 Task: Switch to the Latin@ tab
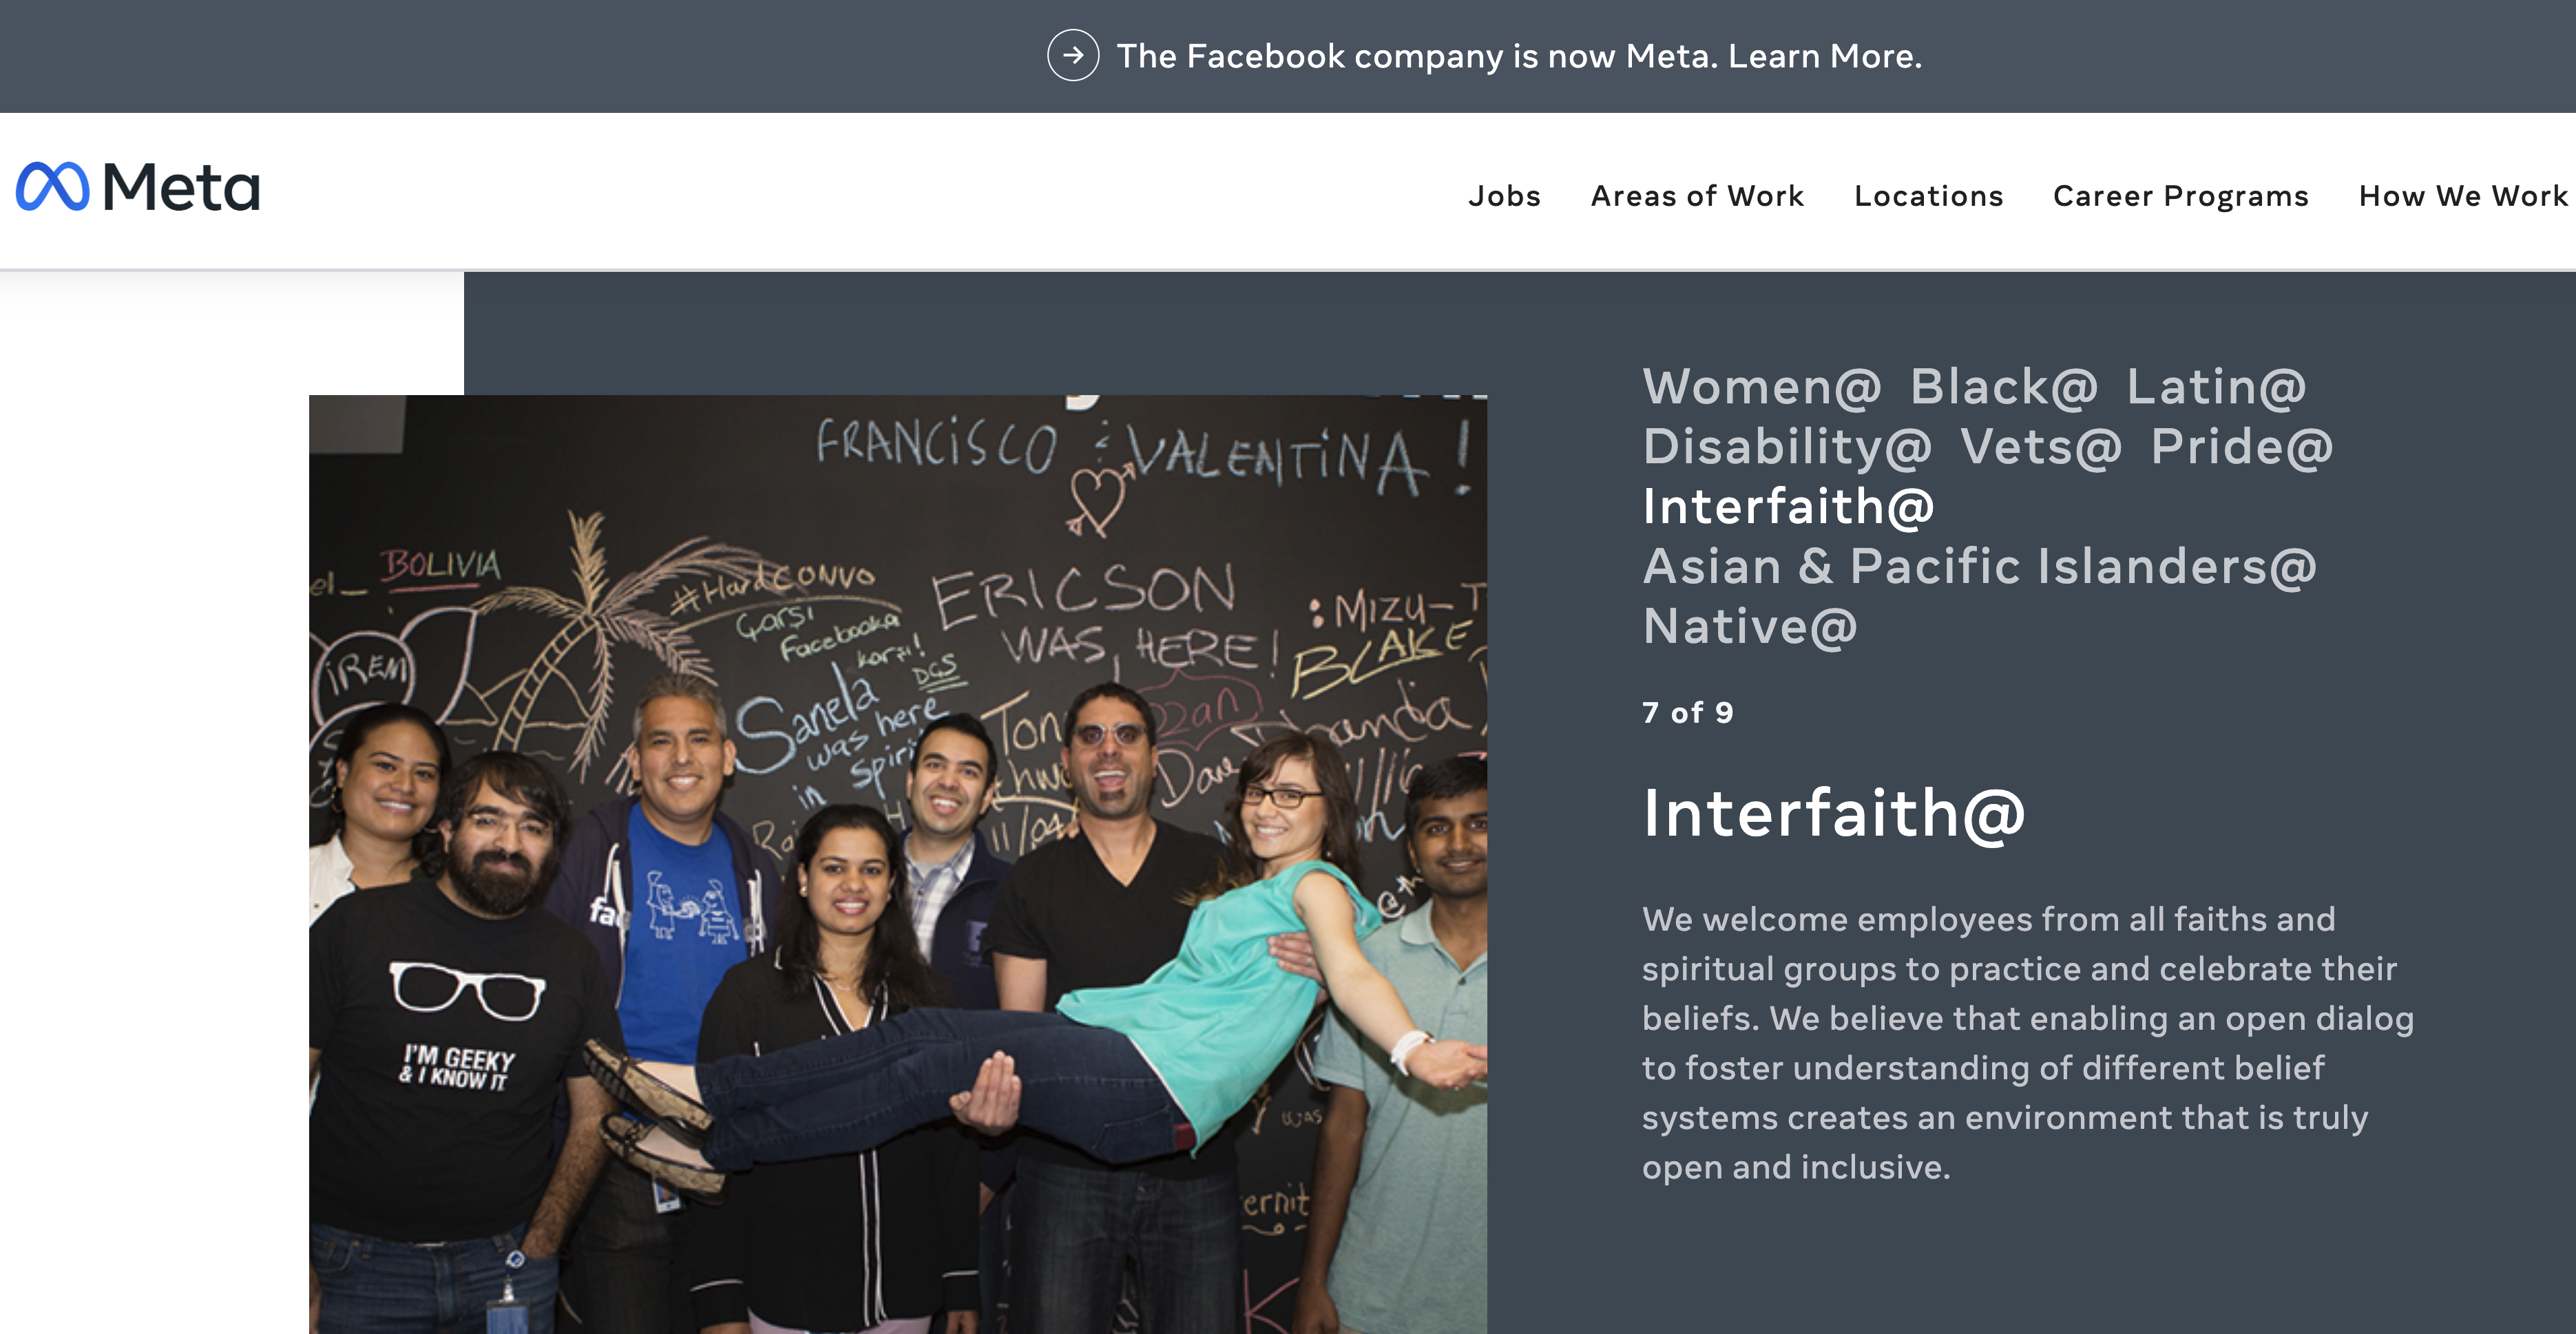tap(2216, 387)
